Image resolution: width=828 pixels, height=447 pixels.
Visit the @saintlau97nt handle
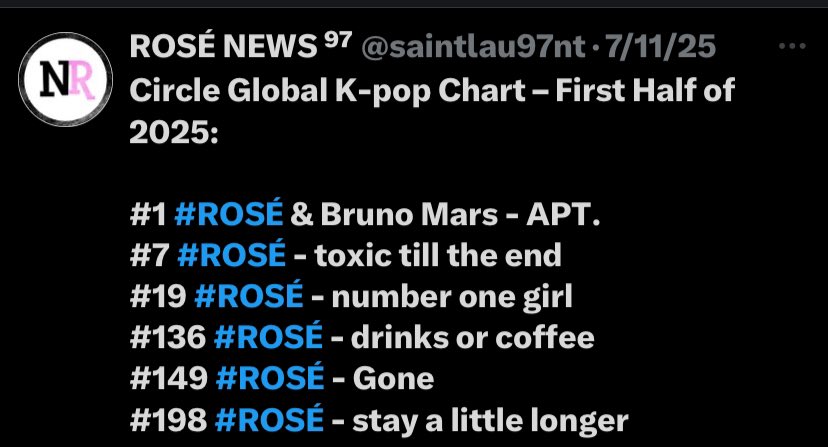[474, 48]
